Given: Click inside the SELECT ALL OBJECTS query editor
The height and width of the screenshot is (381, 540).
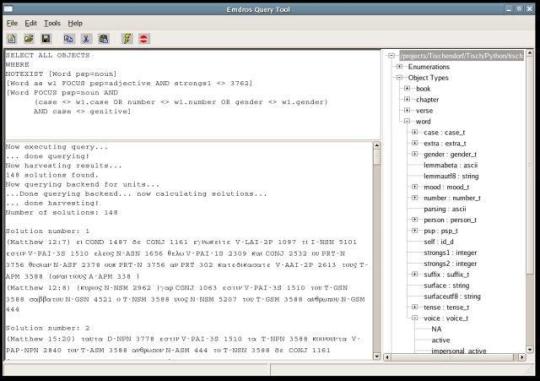Looking at the screenshot, I should pos(193,94).
